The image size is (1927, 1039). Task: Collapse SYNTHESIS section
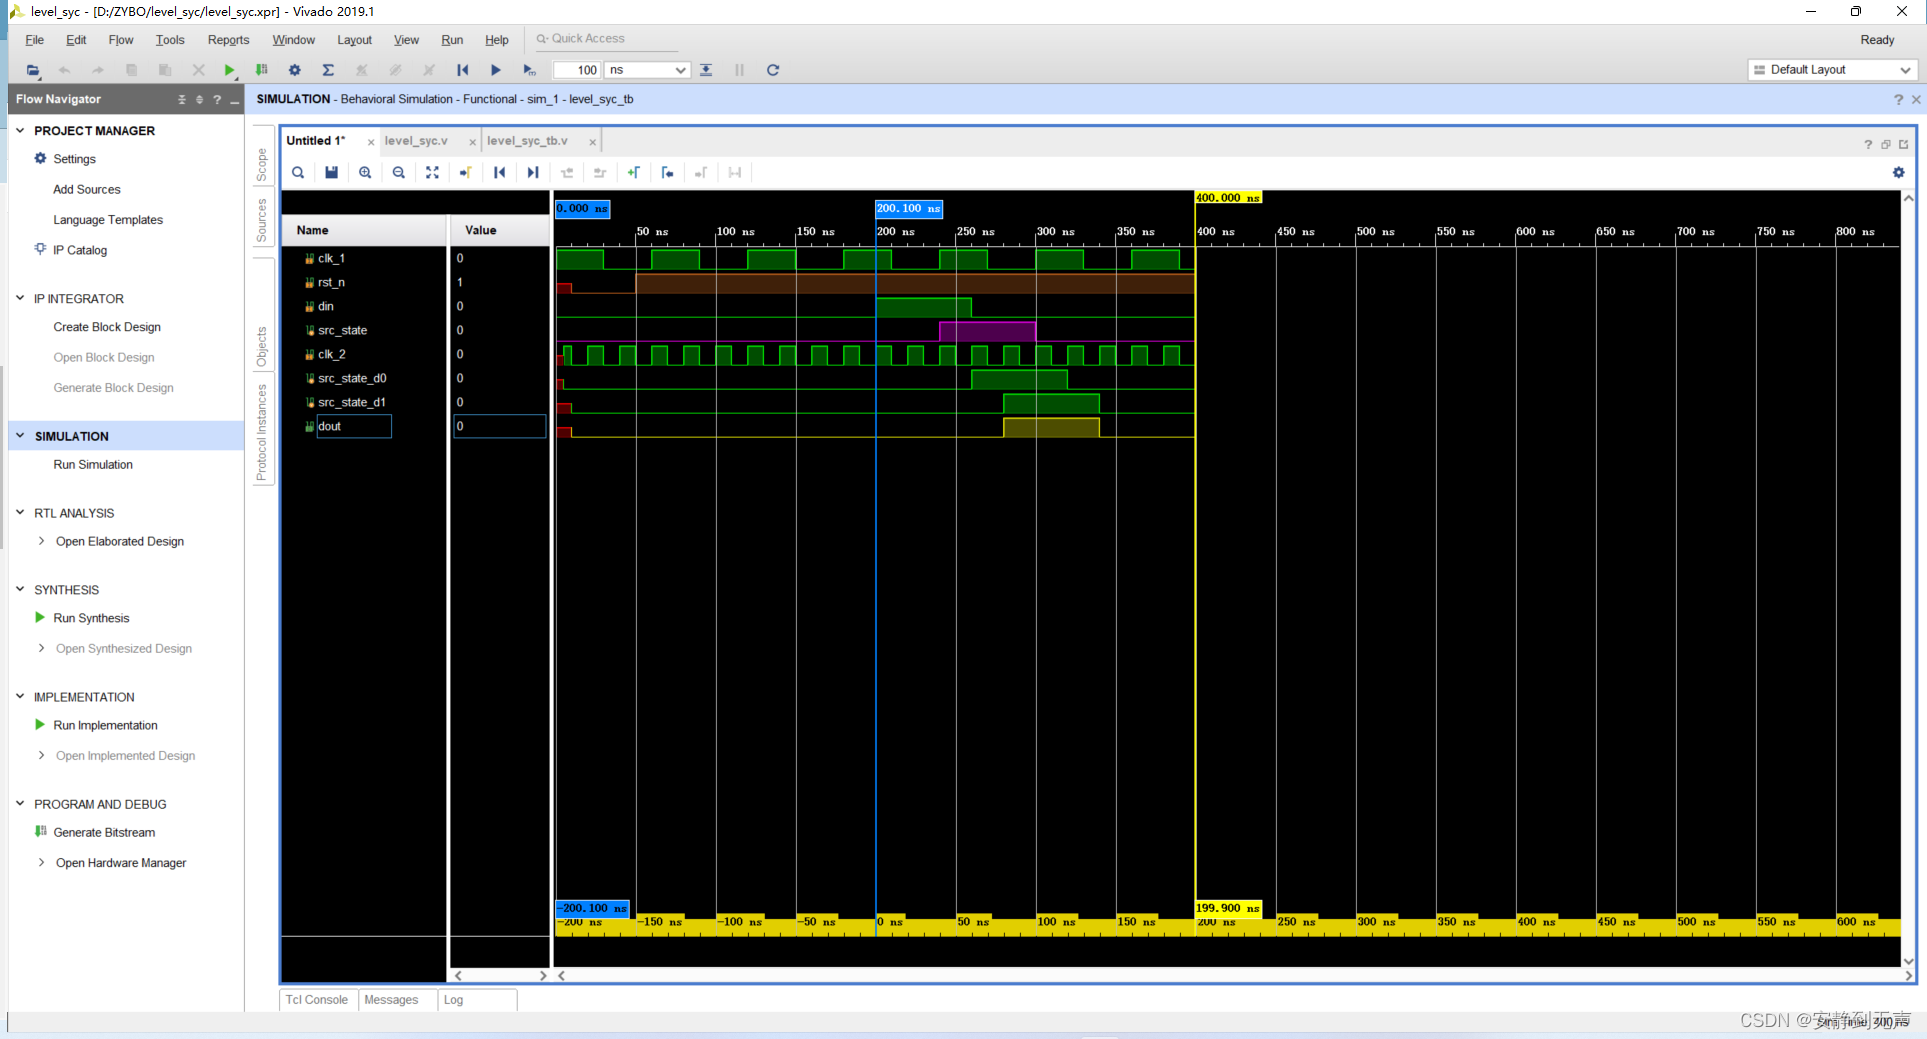click(x=20, y=589)
